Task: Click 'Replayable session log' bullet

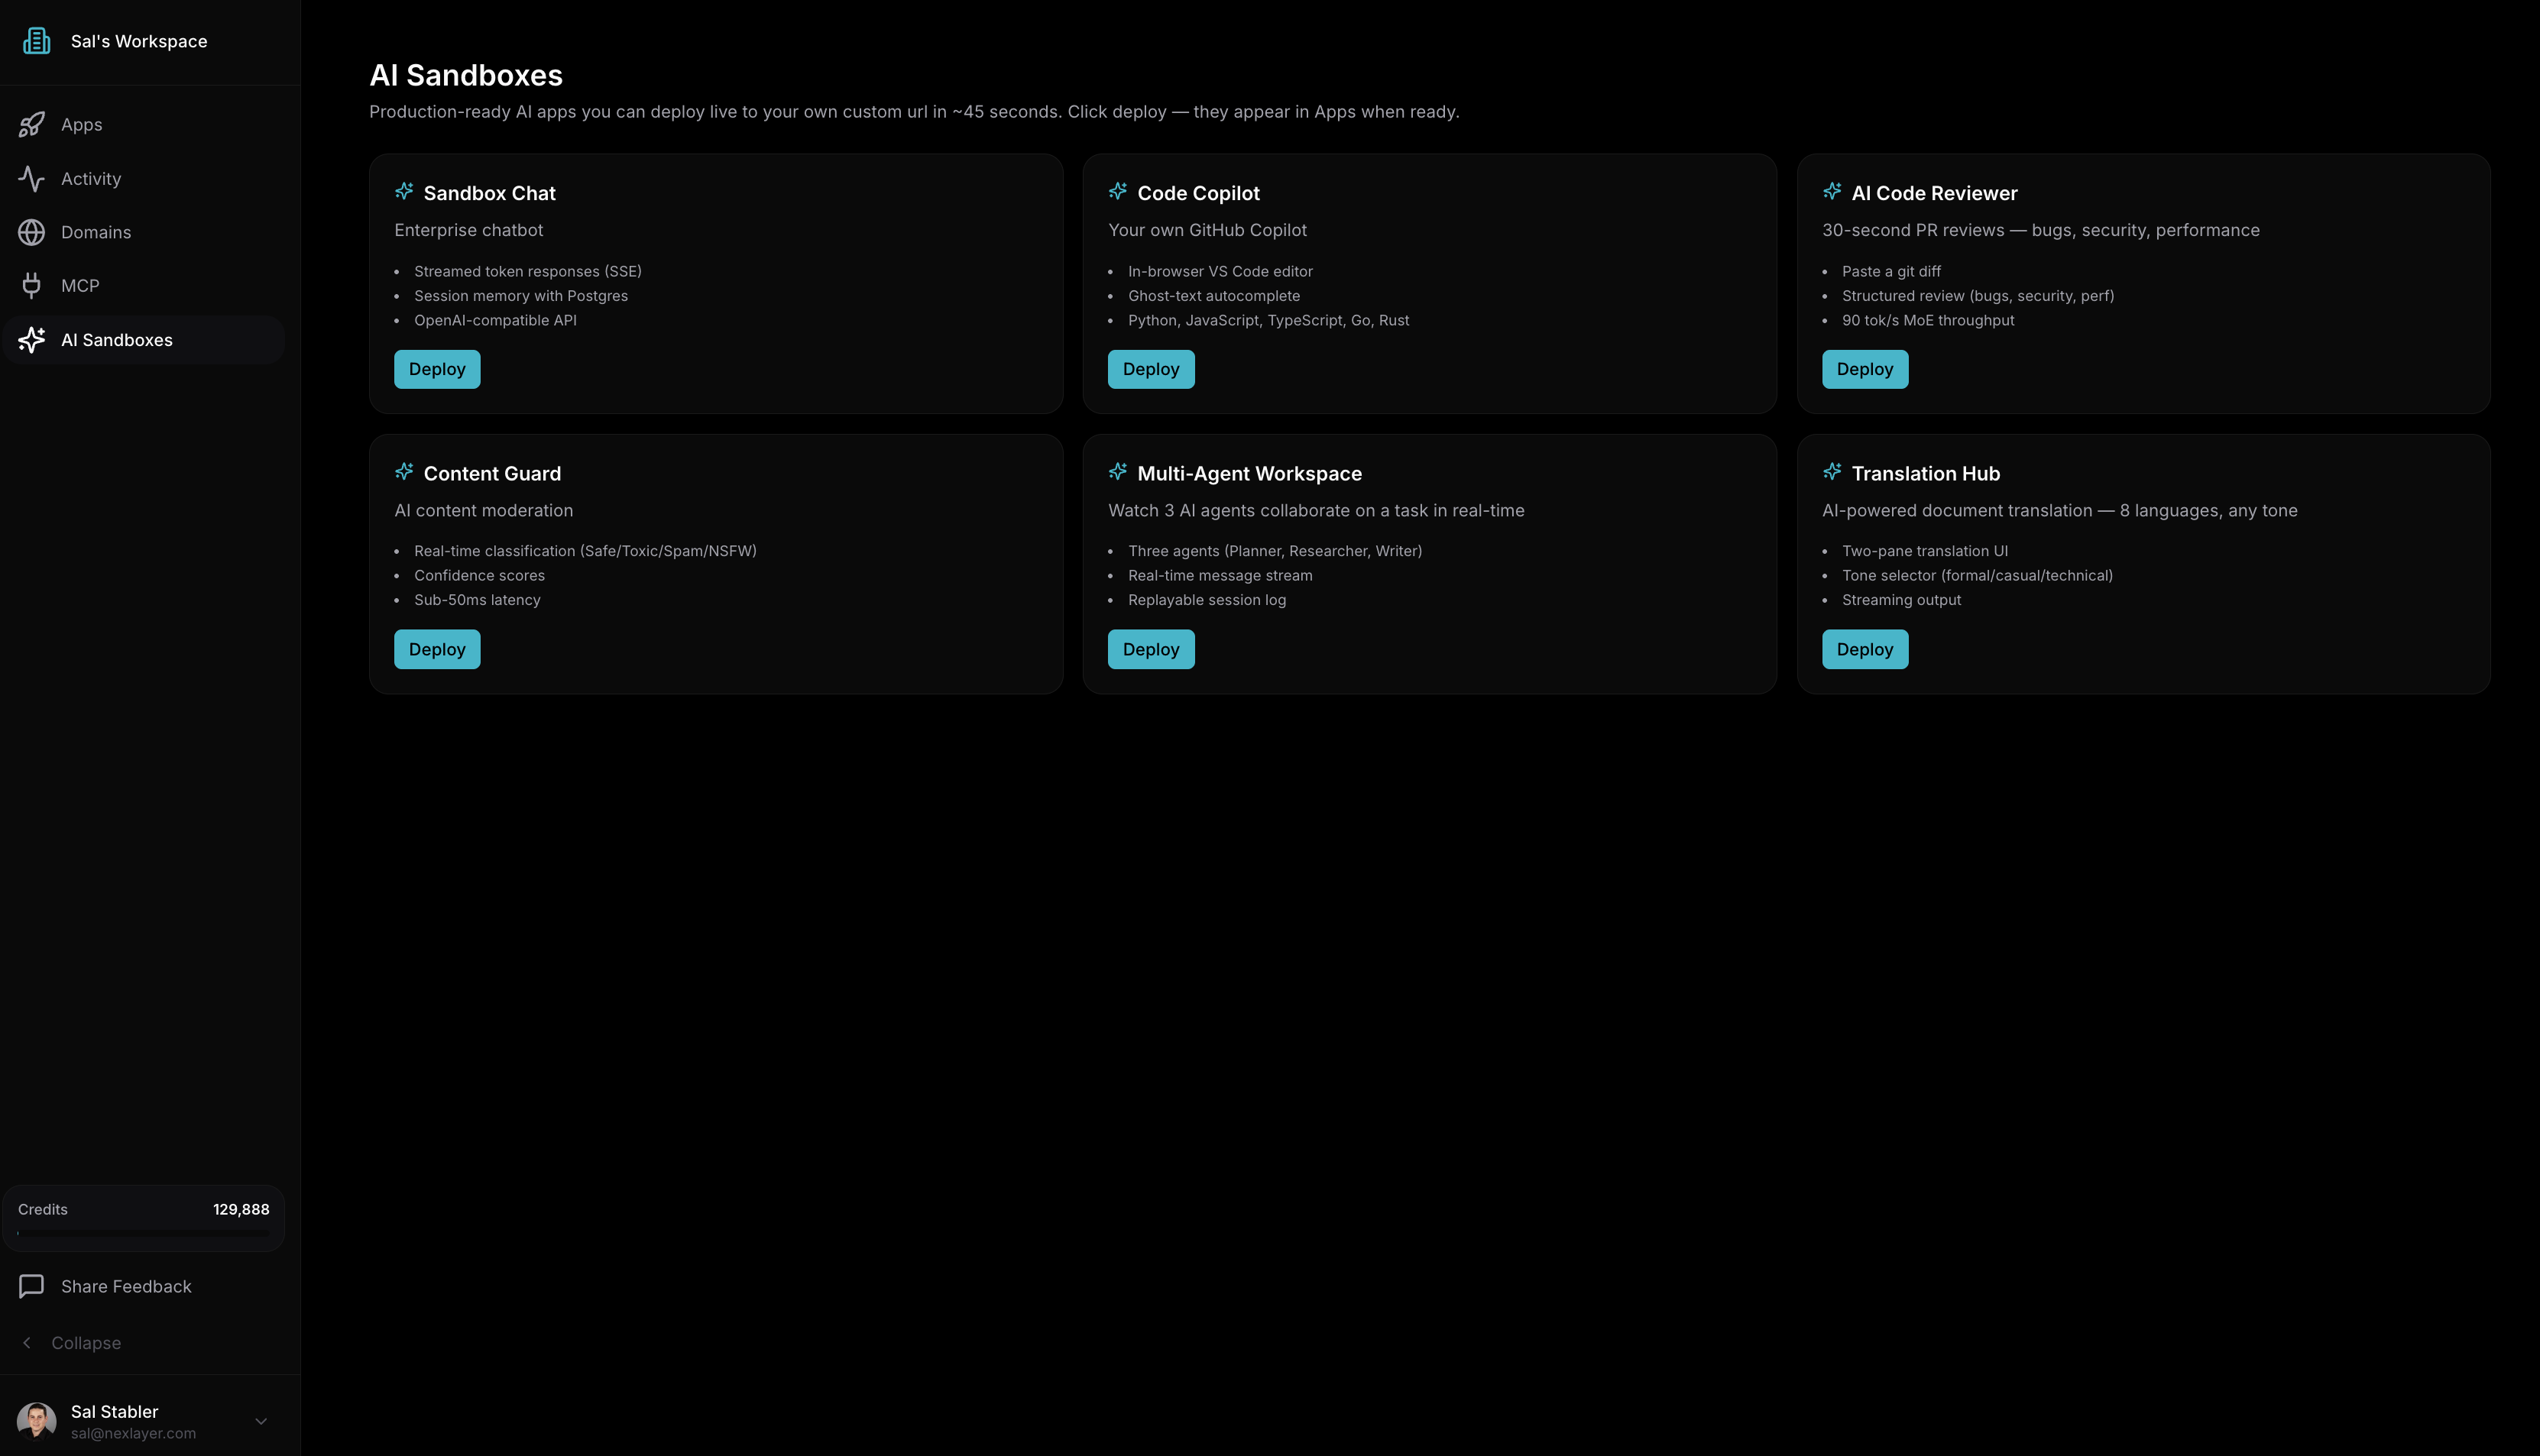Action: [x=1207, y=600]
